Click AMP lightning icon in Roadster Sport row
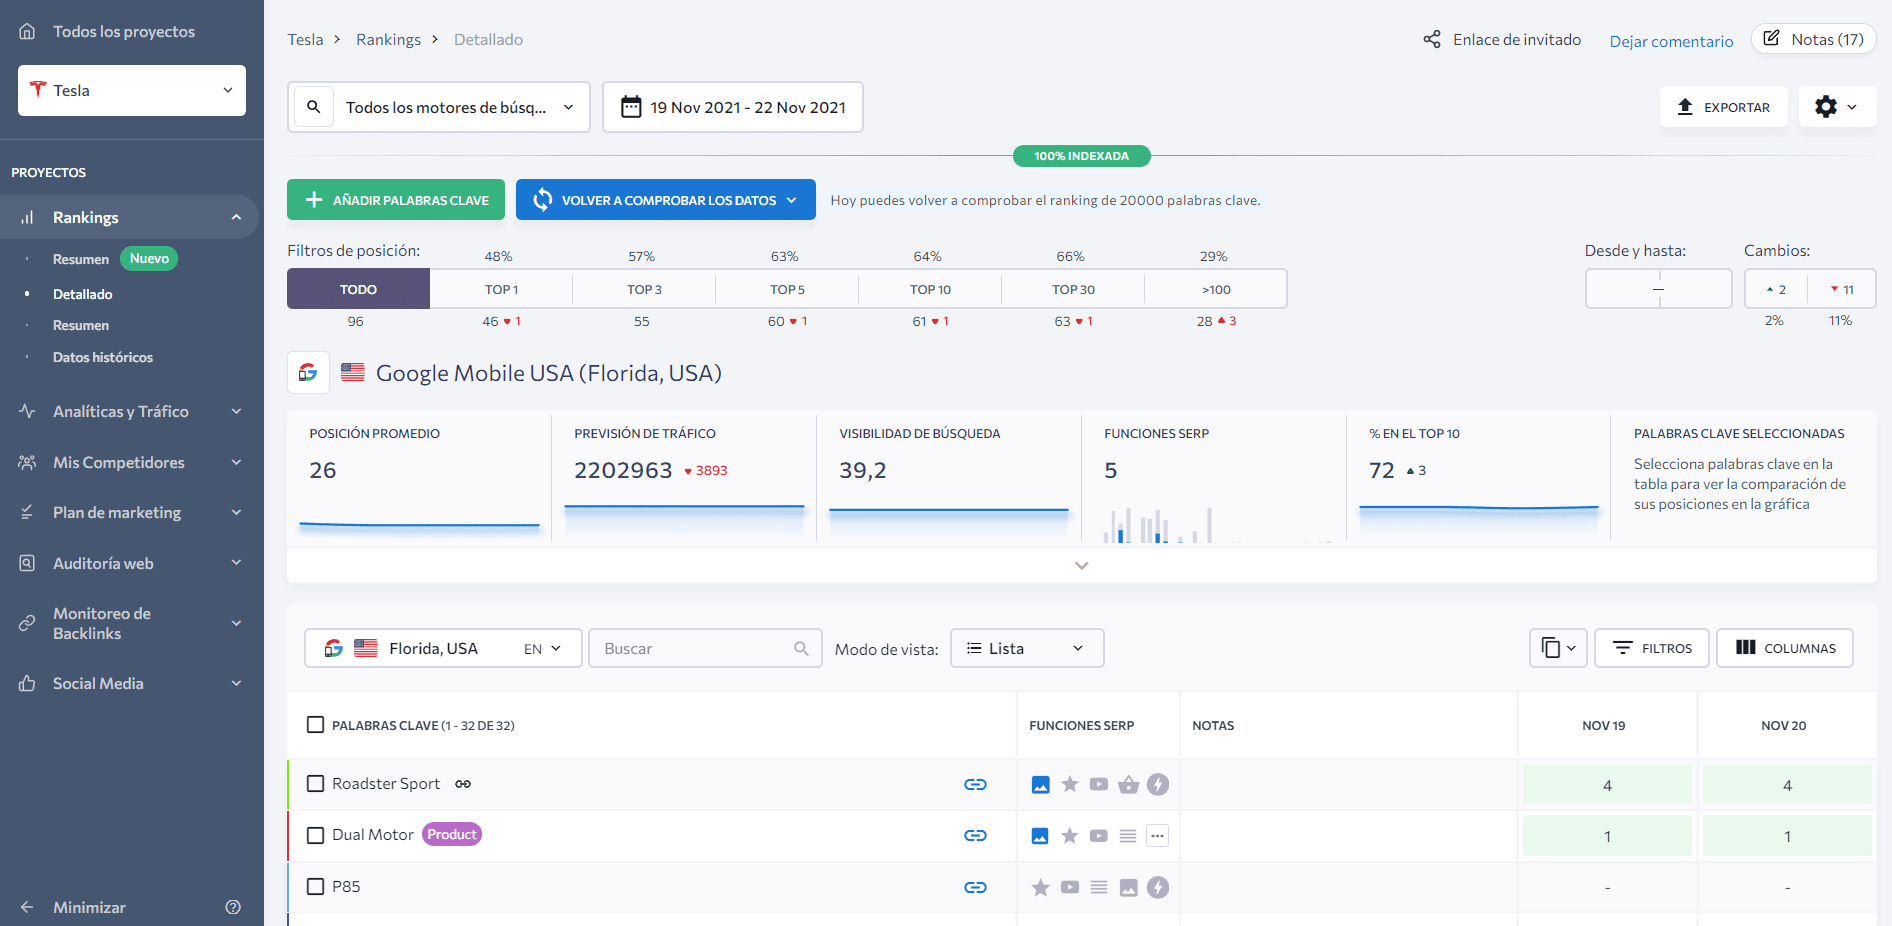 (x=1158, y=784)
